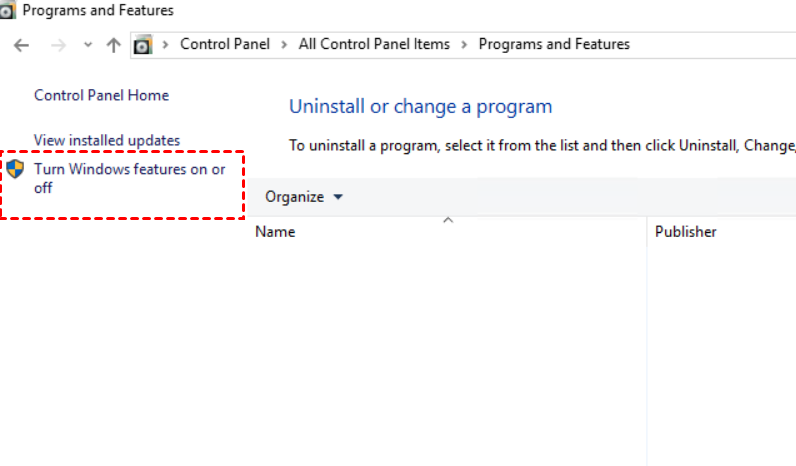The image size is (796, 466).
Task: Expand the chevron after All Control Panel Items
Action: (465, 45)
